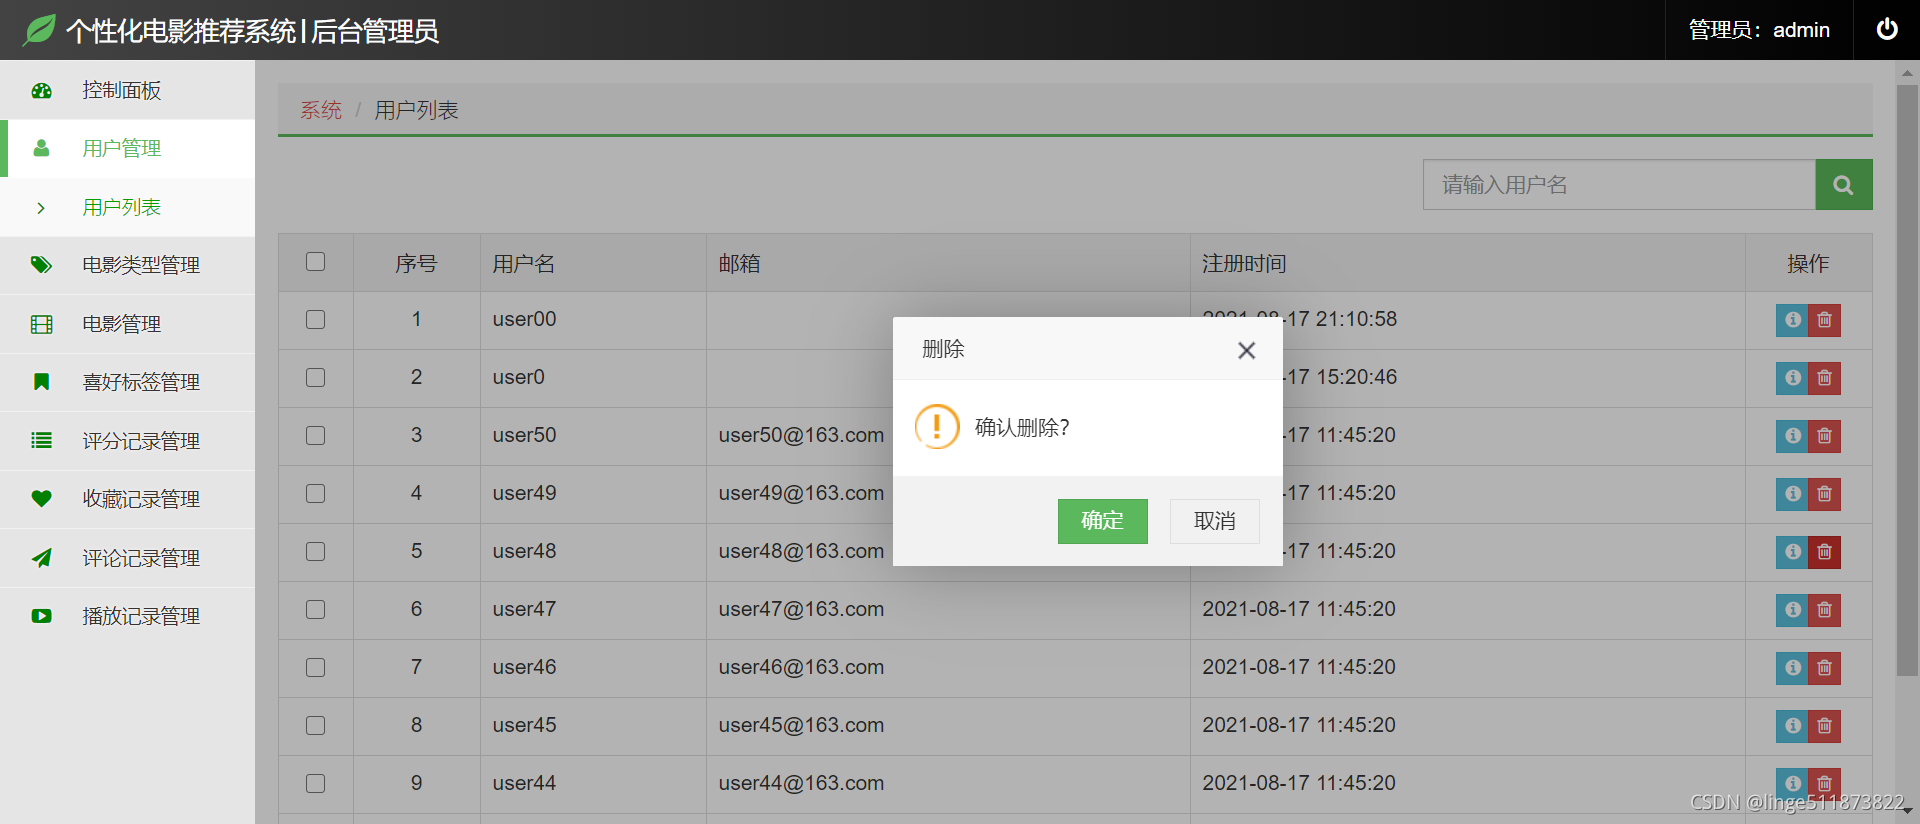
Task: Delete the user46 row
Action: point(1824,668)
